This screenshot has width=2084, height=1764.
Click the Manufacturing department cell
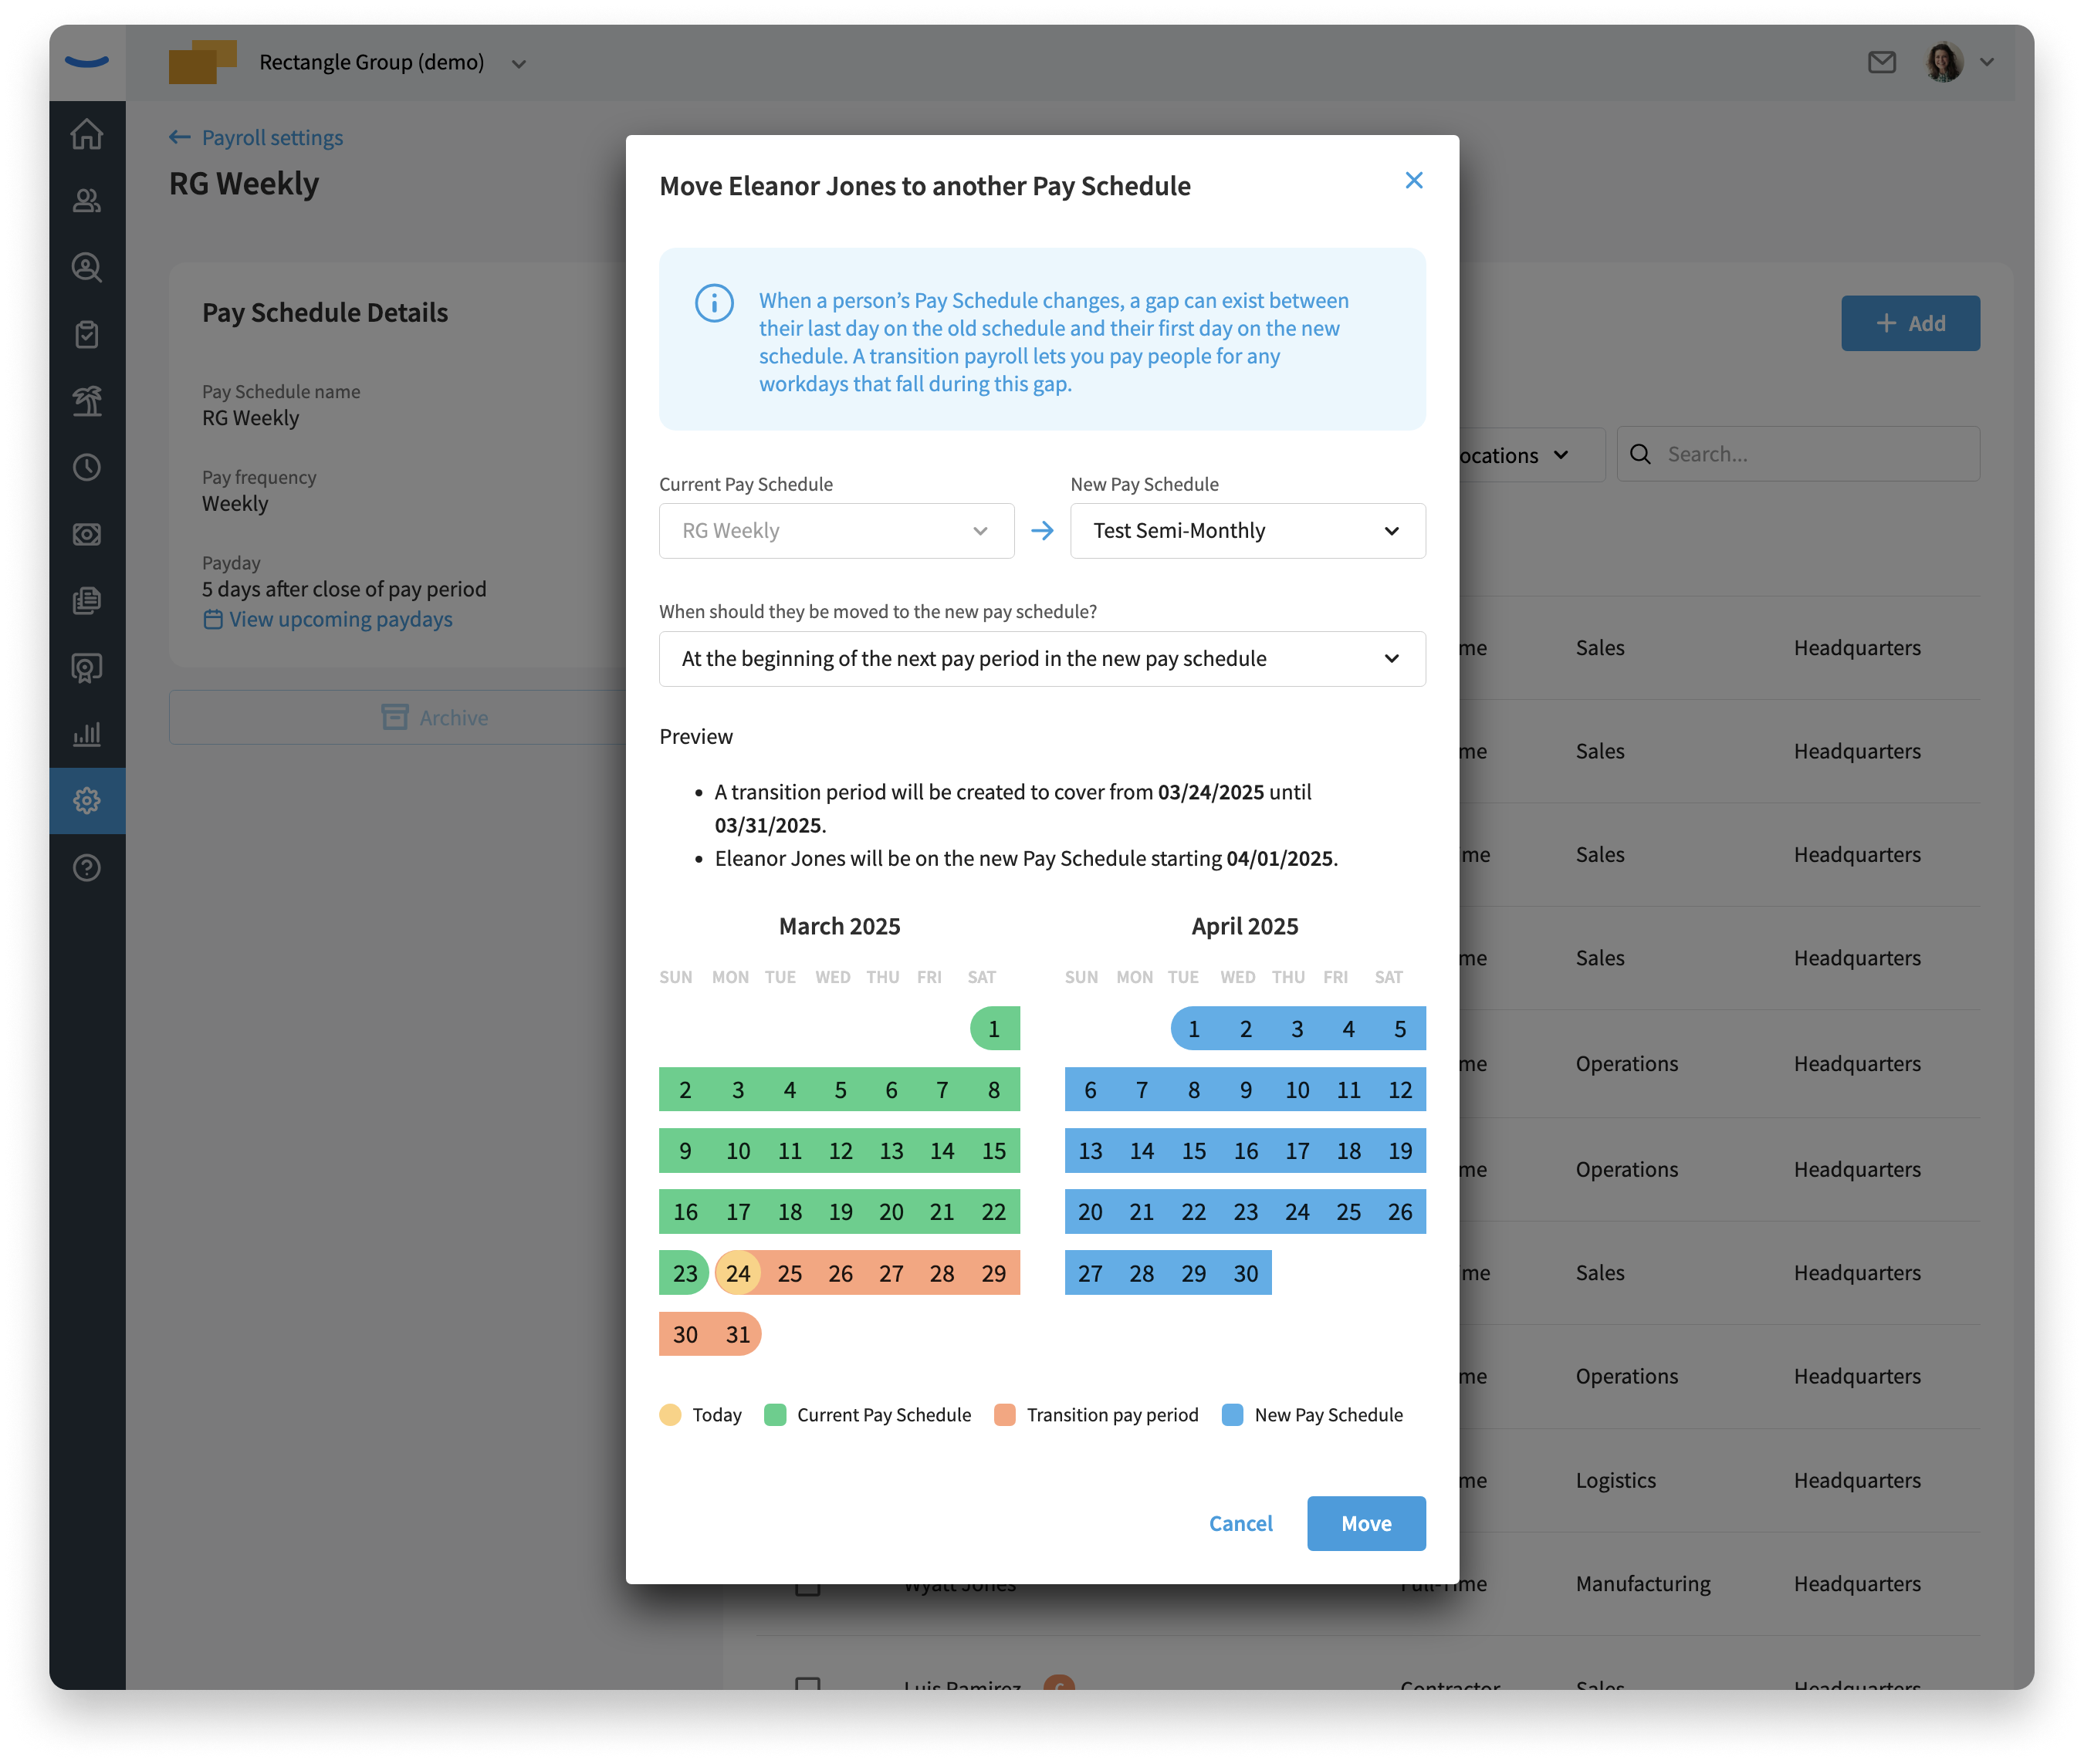[x=1642, y=1583]
